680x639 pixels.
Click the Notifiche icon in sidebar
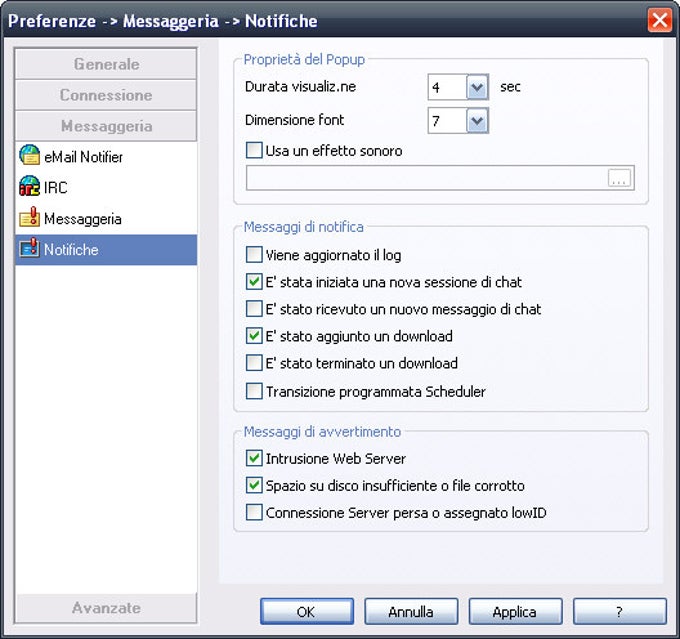tap(29, 248)
